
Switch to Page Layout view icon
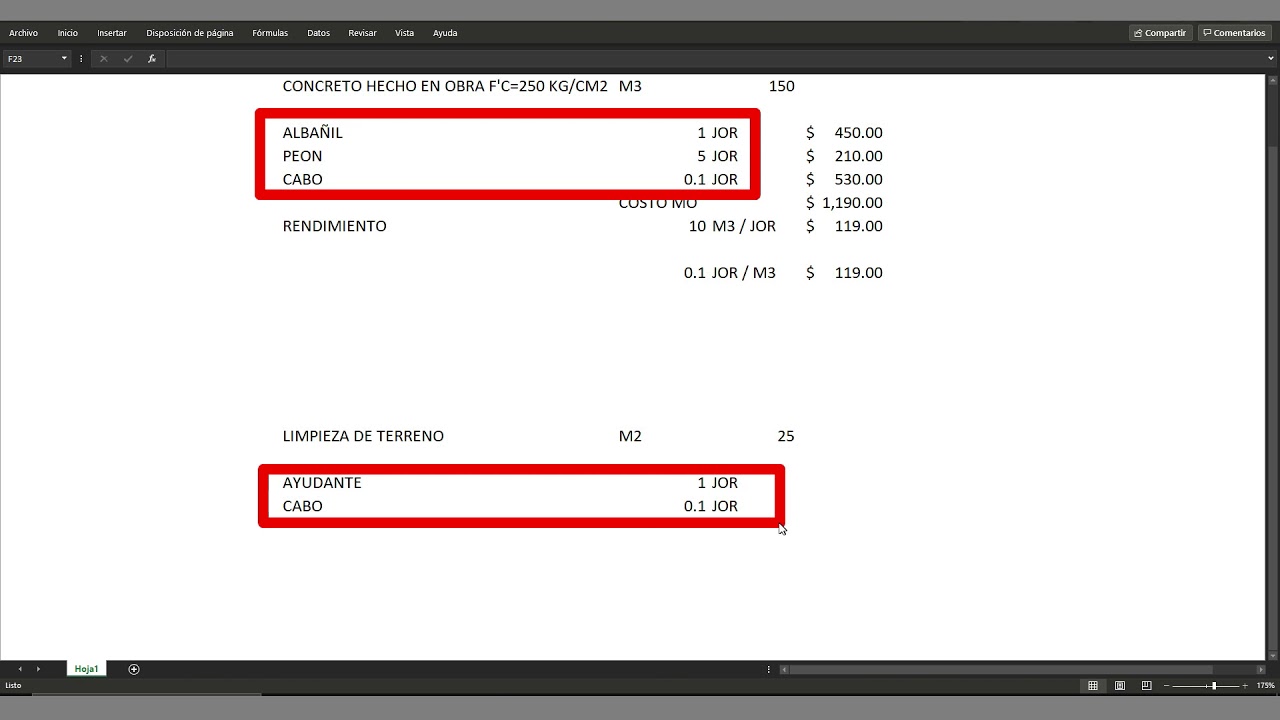click(x=1120, y=686)
